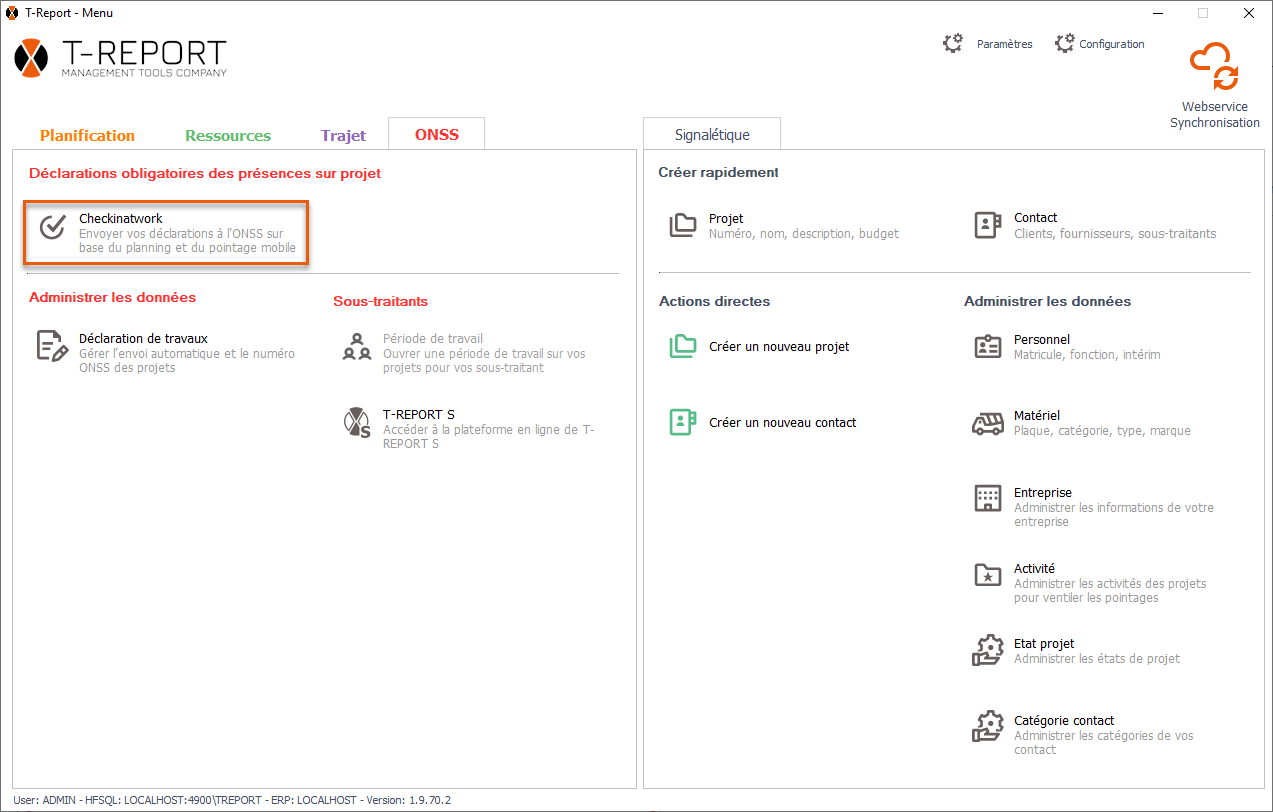Click the green Créer un nouveau projet icon
Image resolution: width=1273 pixels, height=812 pixels.
[683, 347]
